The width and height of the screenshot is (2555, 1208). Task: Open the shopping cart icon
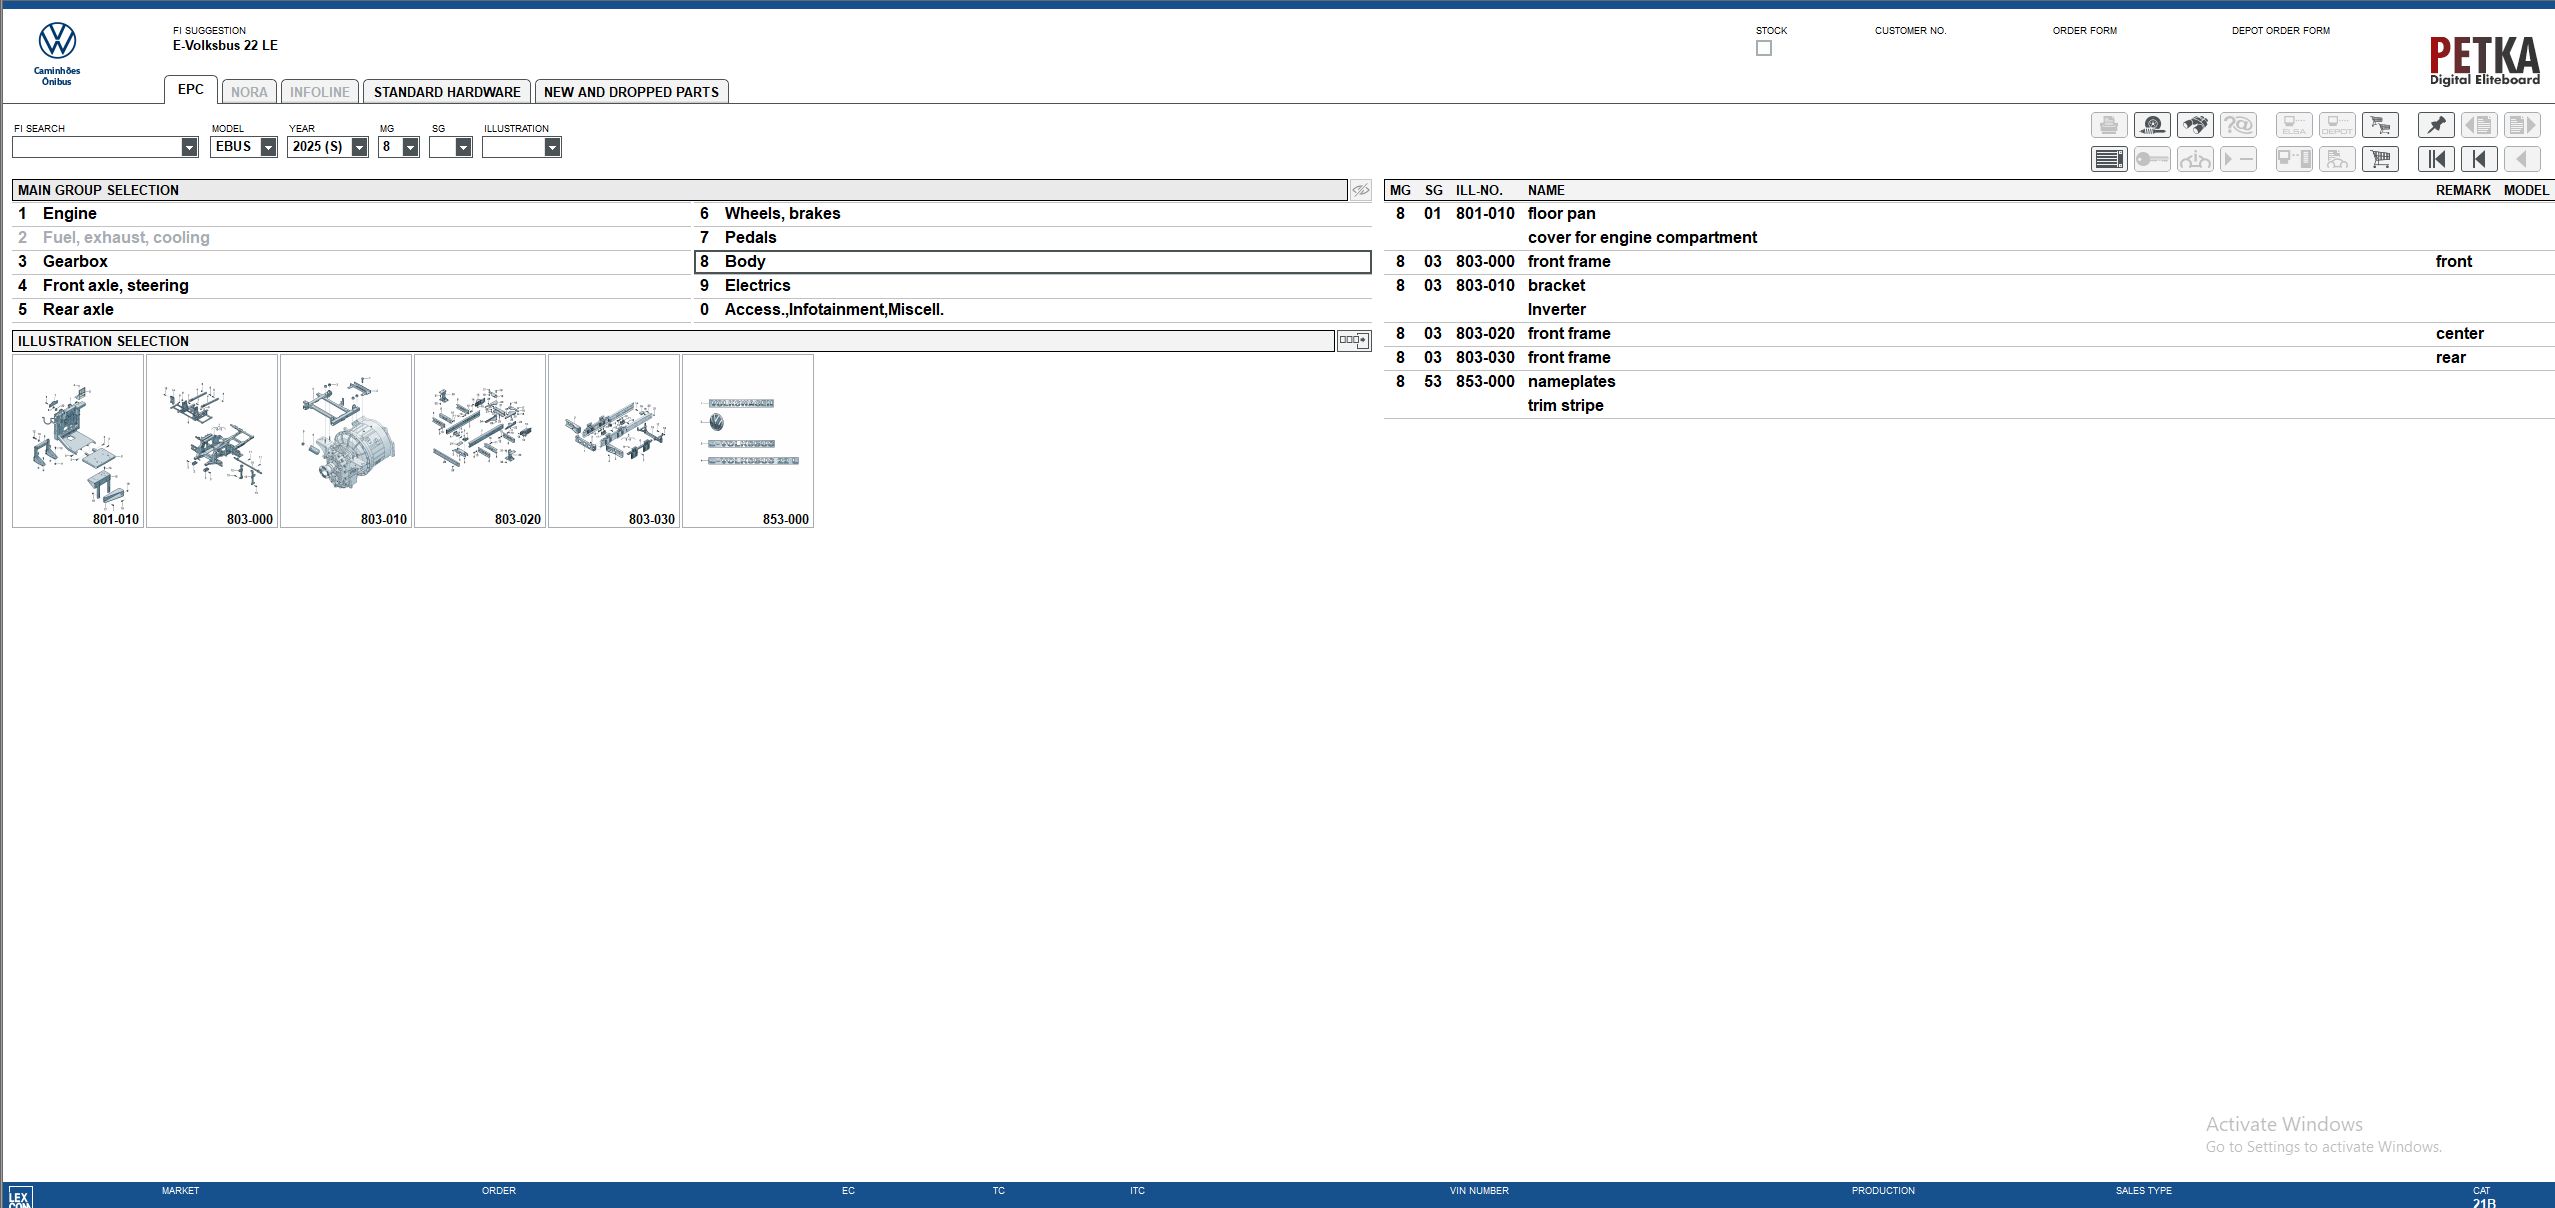coord(2380,159)
